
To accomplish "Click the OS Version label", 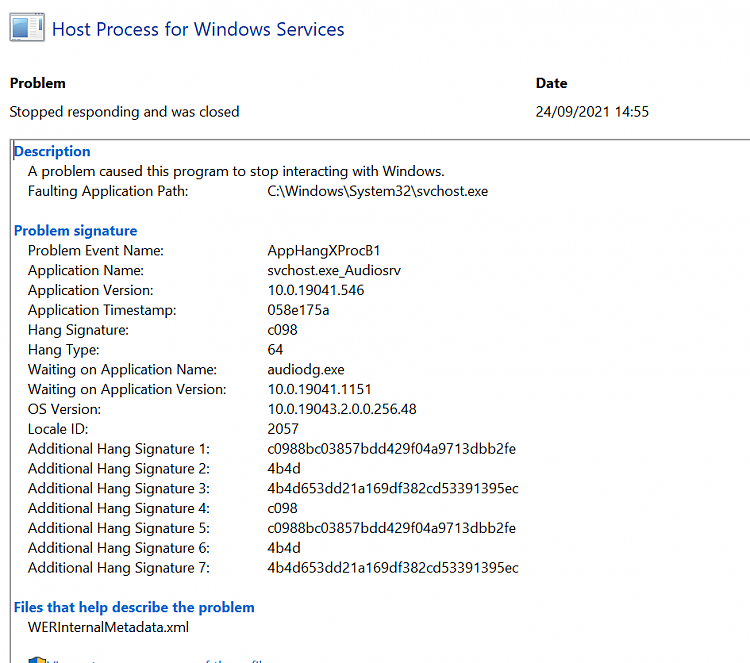I will coord(65,409).
